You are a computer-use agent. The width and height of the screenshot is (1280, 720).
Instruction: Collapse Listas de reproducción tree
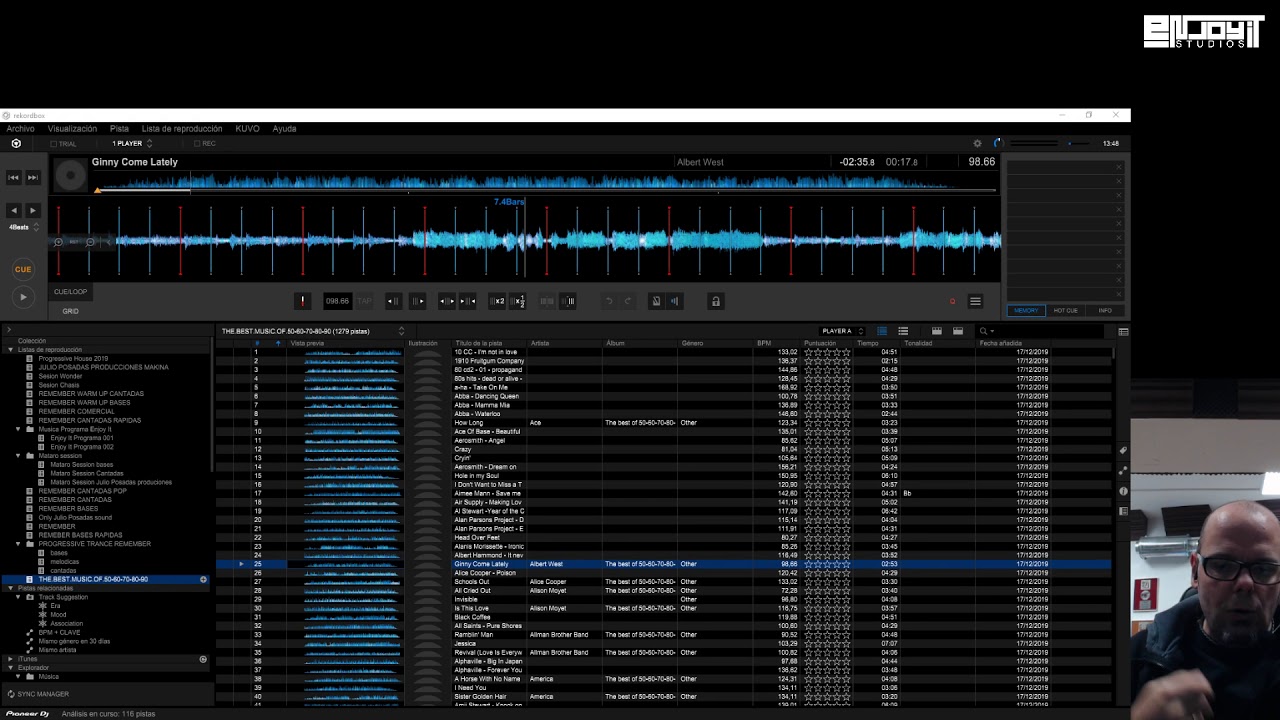point(10,350)
